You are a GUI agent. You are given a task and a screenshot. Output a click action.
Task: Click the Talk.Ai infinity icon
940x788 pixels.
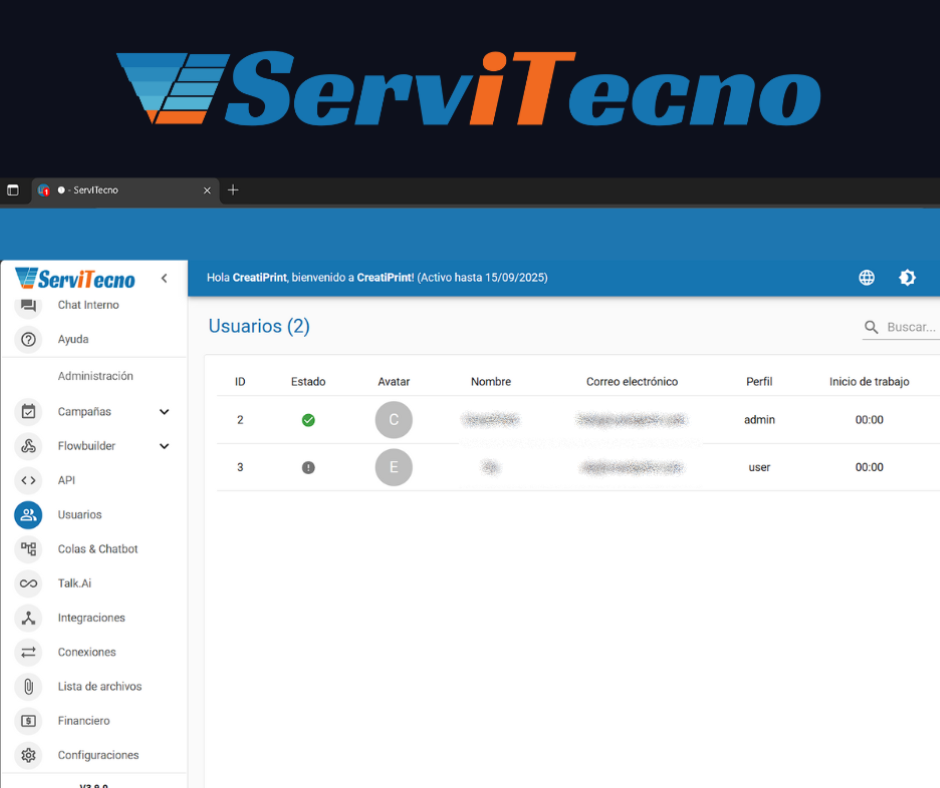point(28,584)
